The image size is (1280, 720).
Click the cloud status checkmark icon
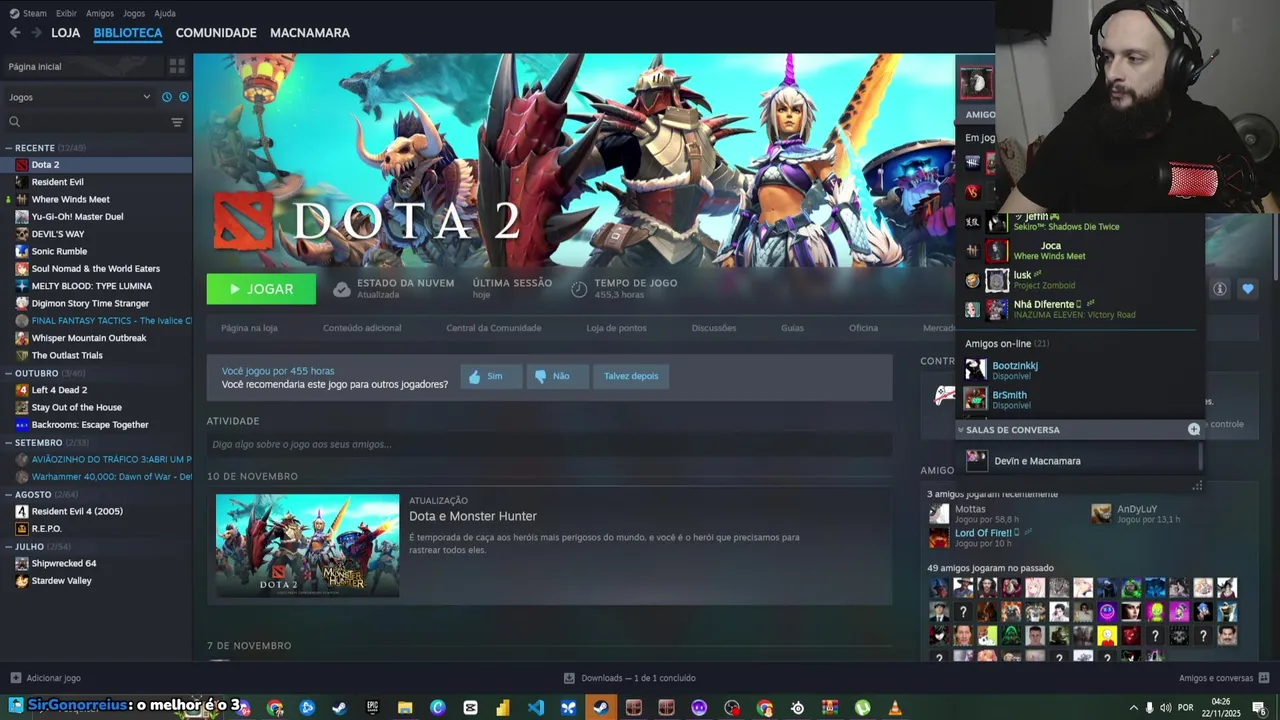(342, 289)
